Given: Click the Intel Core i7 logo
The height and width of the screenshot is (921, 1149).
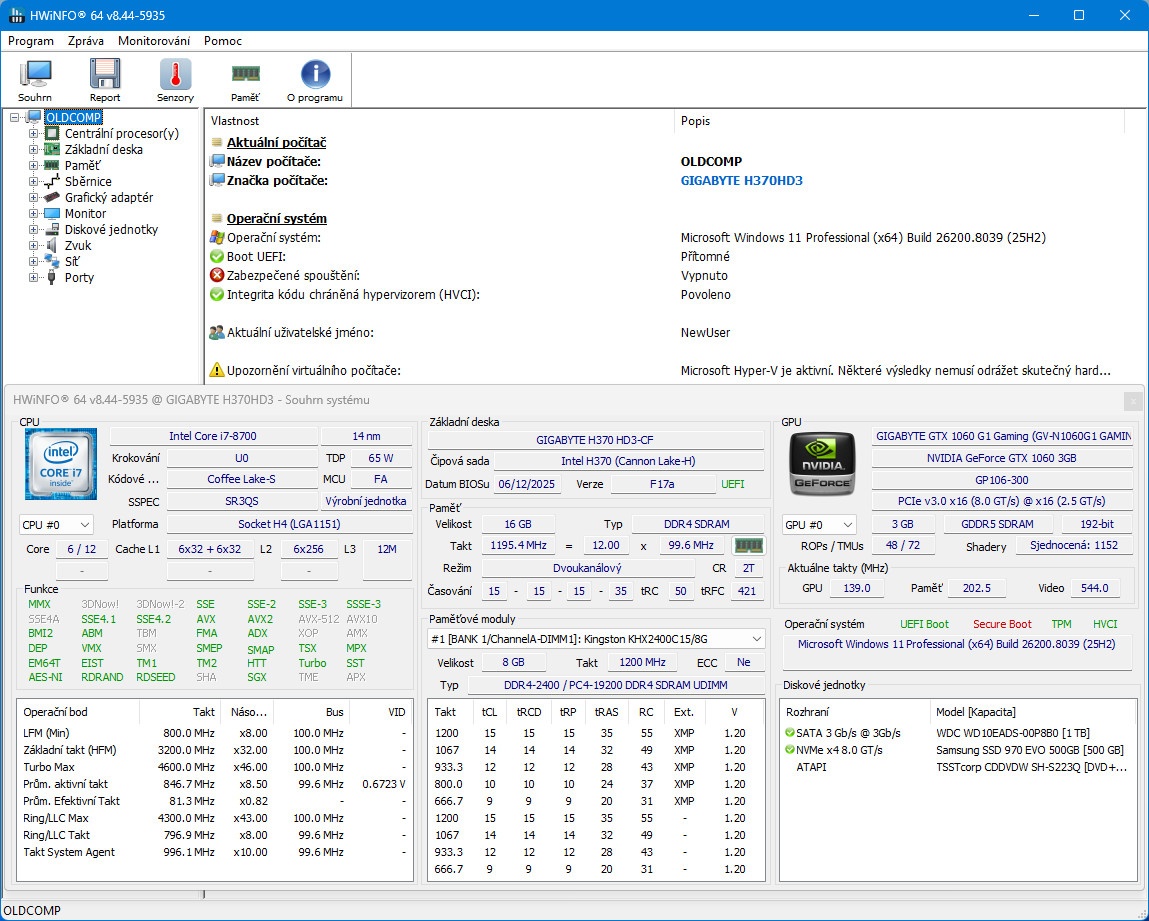Looking at the screenshot, I should 60,465.
